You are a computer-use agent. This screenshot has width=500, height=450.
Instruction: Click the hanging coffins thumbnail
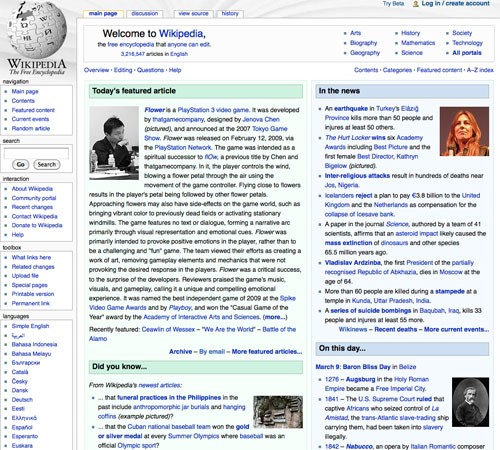point(278,412)
